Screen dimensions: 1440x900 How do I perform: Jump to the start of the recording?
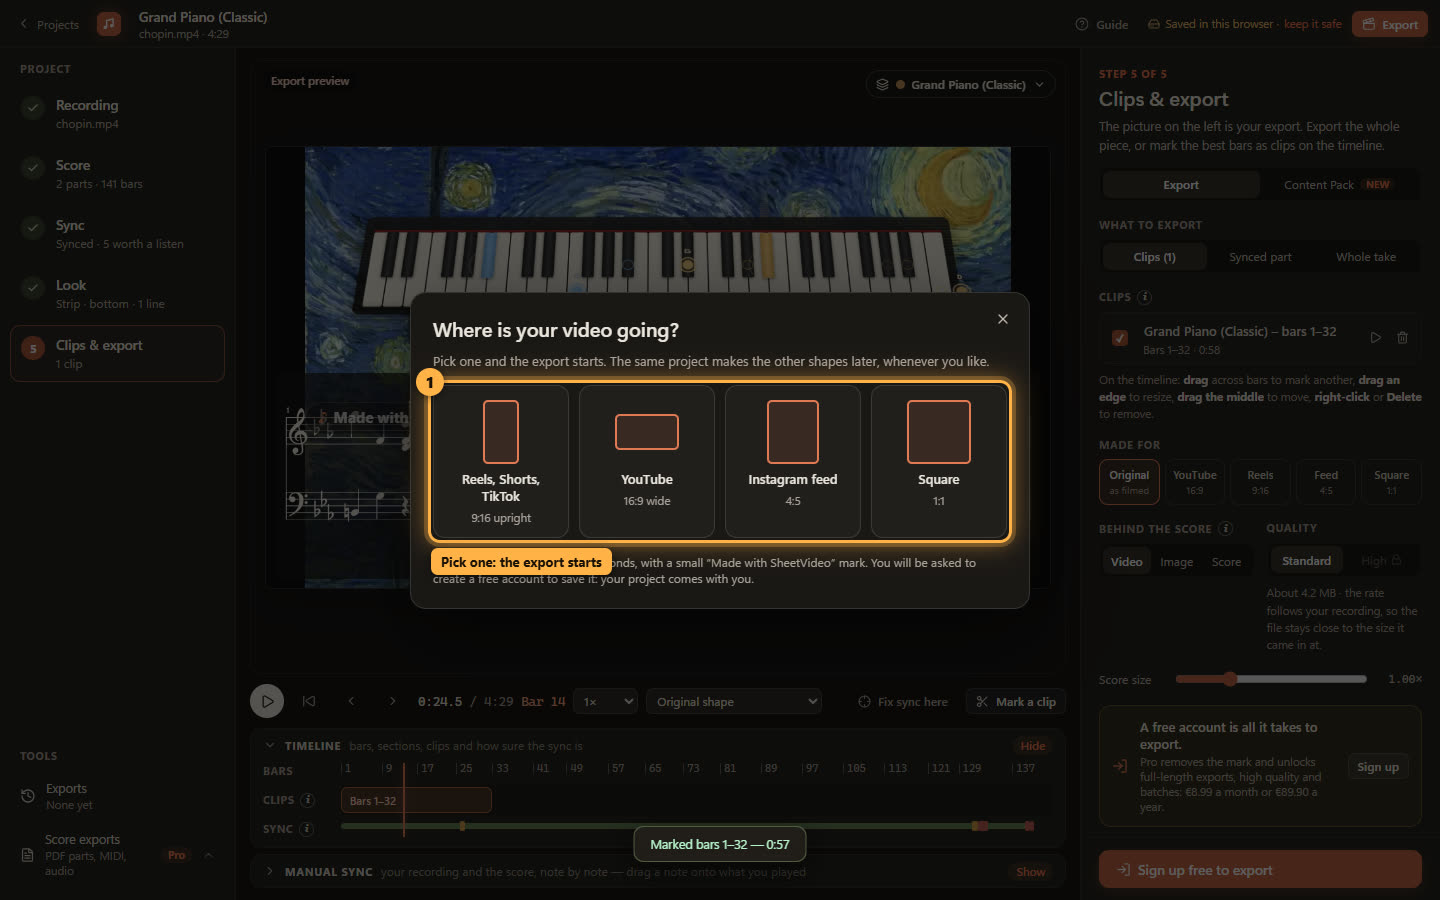pyautogui.click(x=309, y=701)
